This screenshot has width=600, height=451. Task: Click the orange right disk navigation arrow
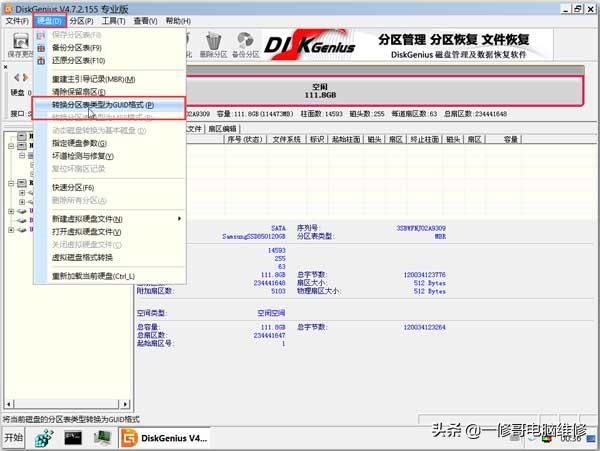[x=25, y=78]
